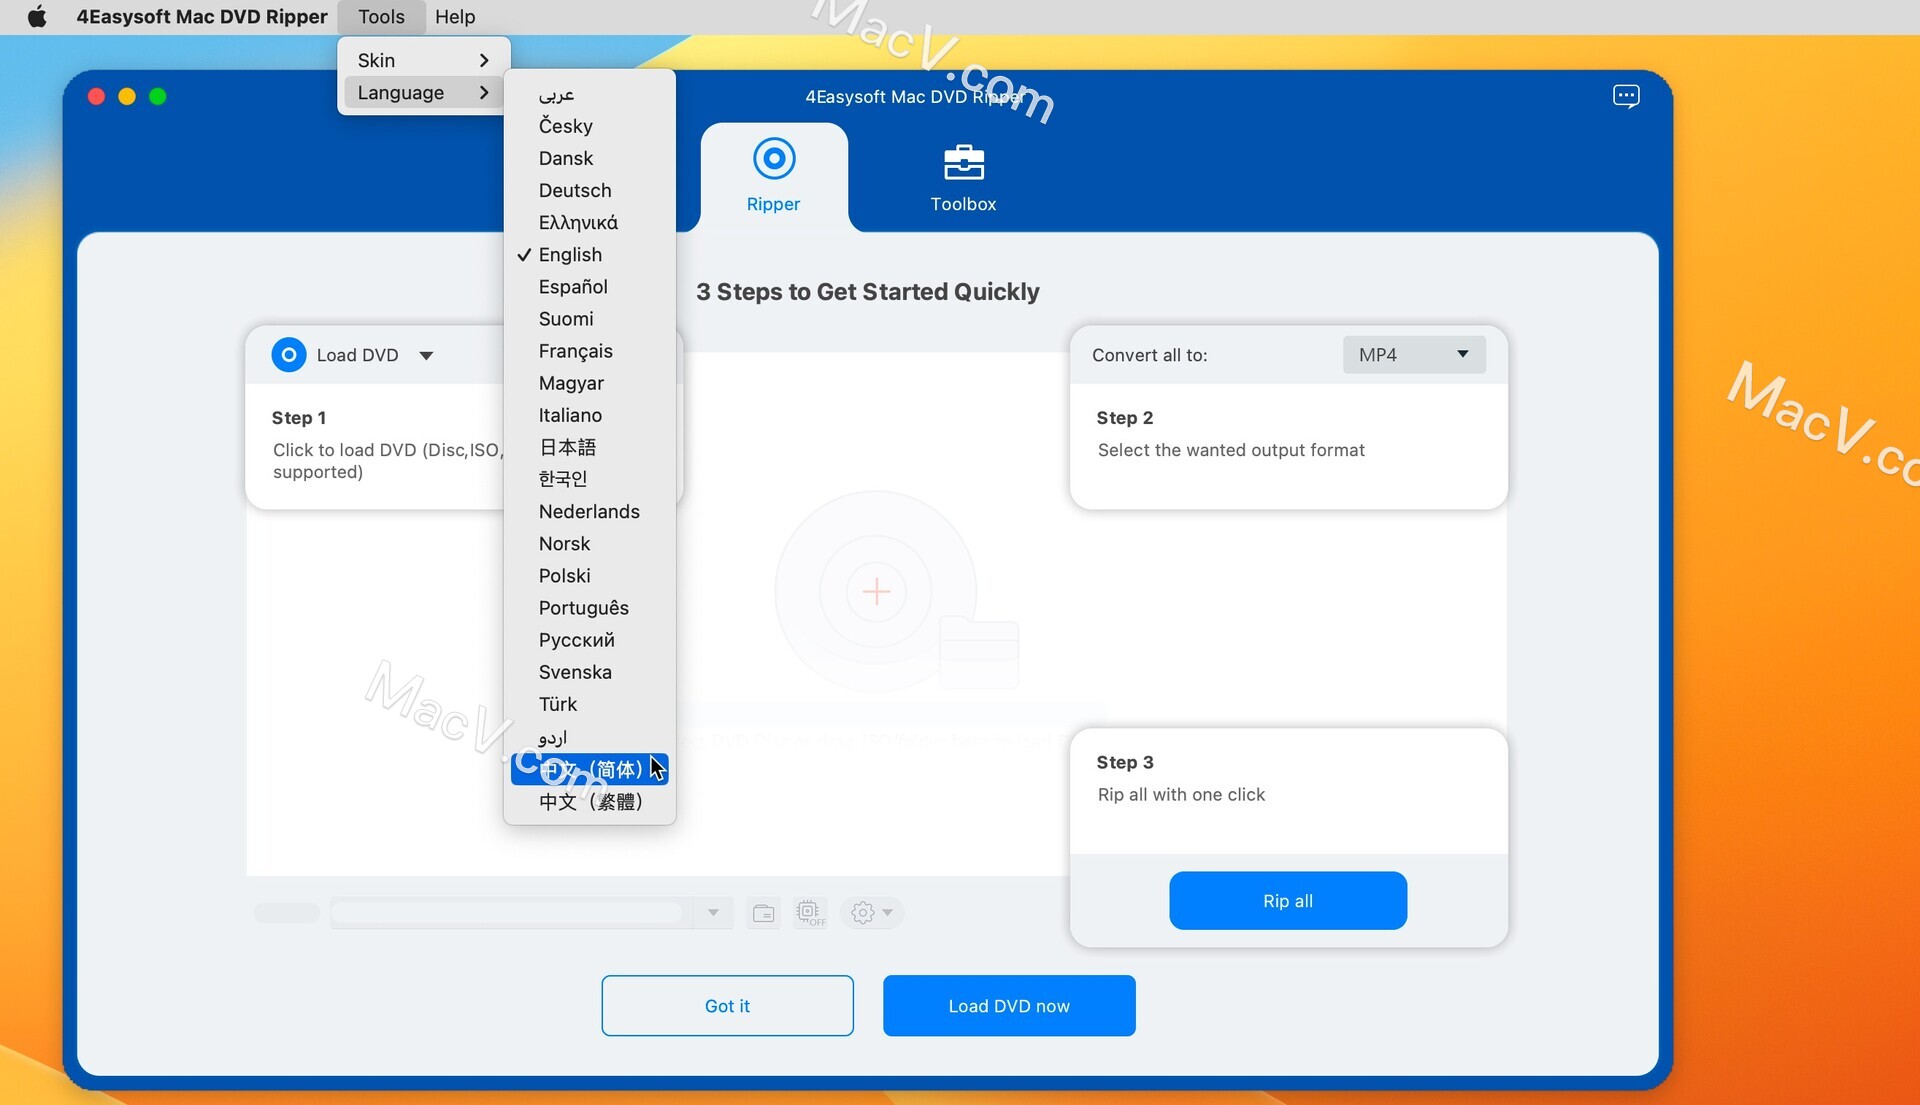Screen dimensions: 1920x1105
Task: Choose Italiano from language list
Action: 589,415
